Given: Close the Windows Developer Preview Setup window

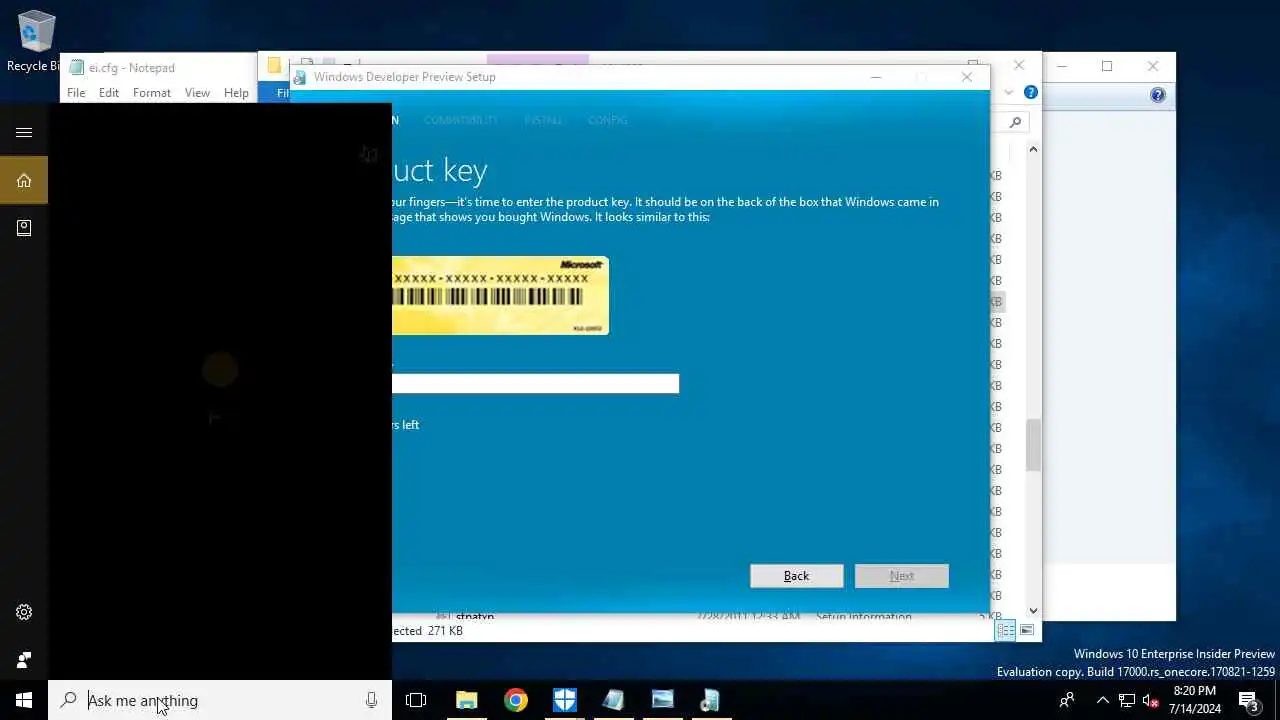Looking at the screenshot, I should tap(967, 77).
